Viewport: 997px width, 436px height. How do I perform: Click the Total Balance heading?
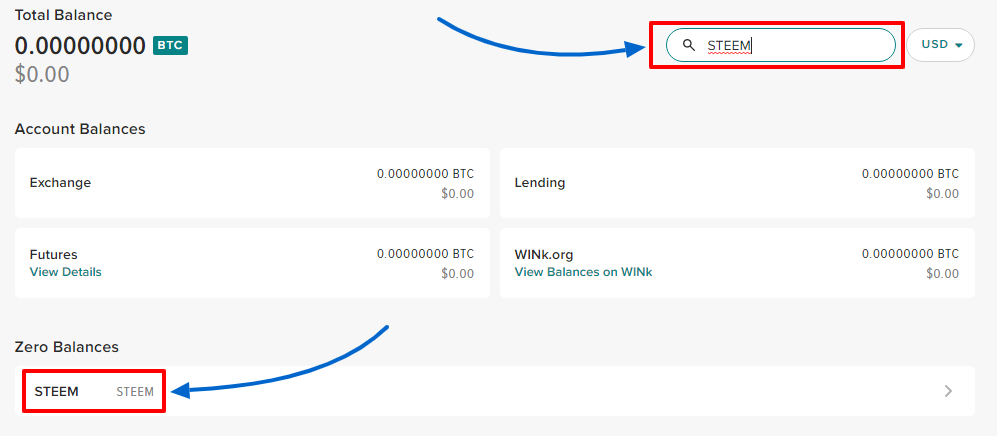64,15
